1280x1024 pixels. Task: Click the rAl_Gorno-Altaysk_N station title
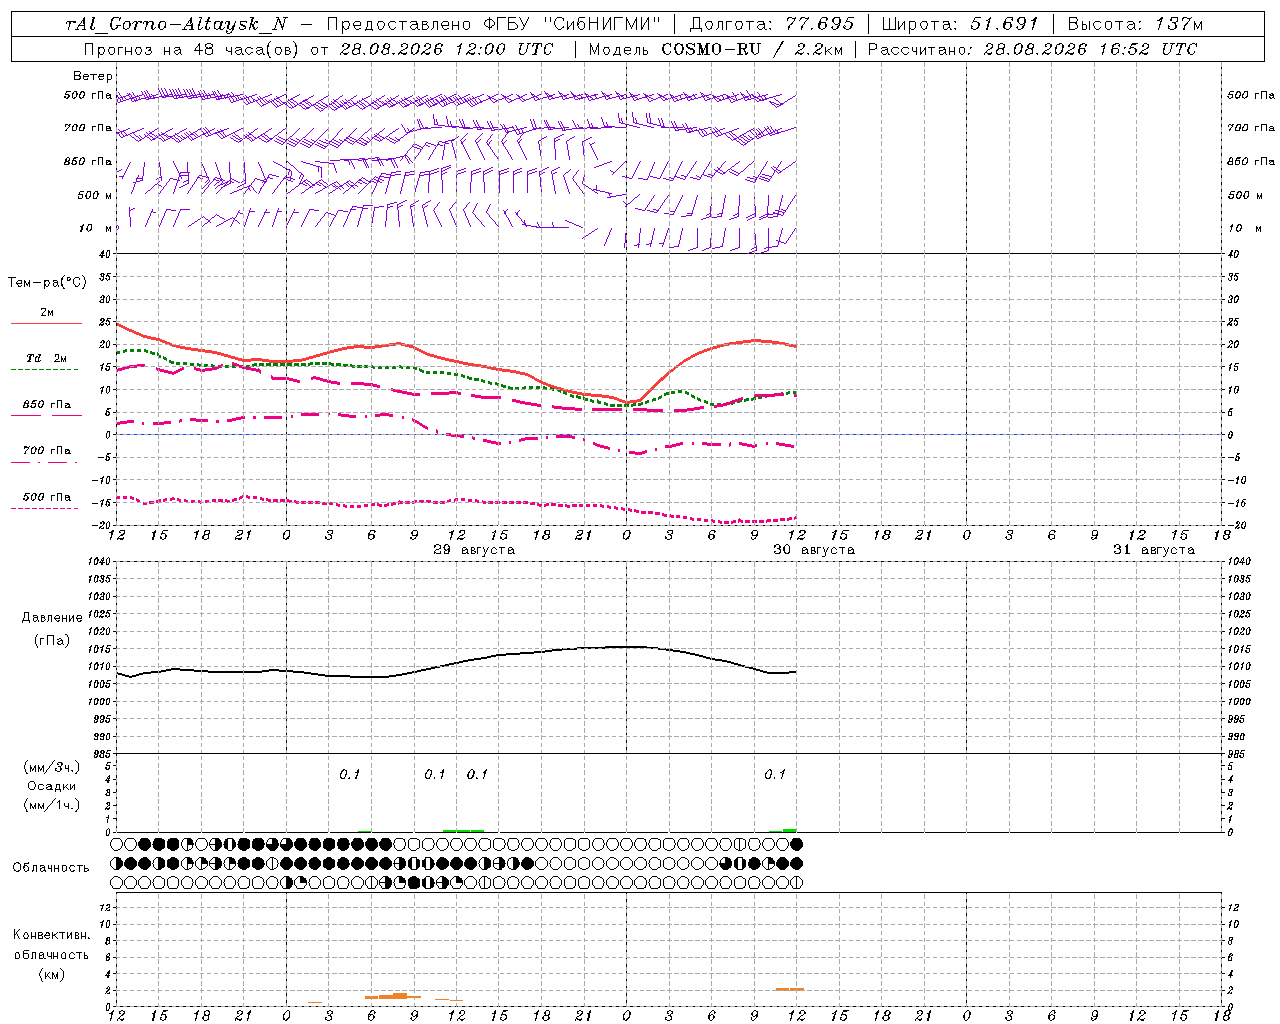[x=175, y=24]
